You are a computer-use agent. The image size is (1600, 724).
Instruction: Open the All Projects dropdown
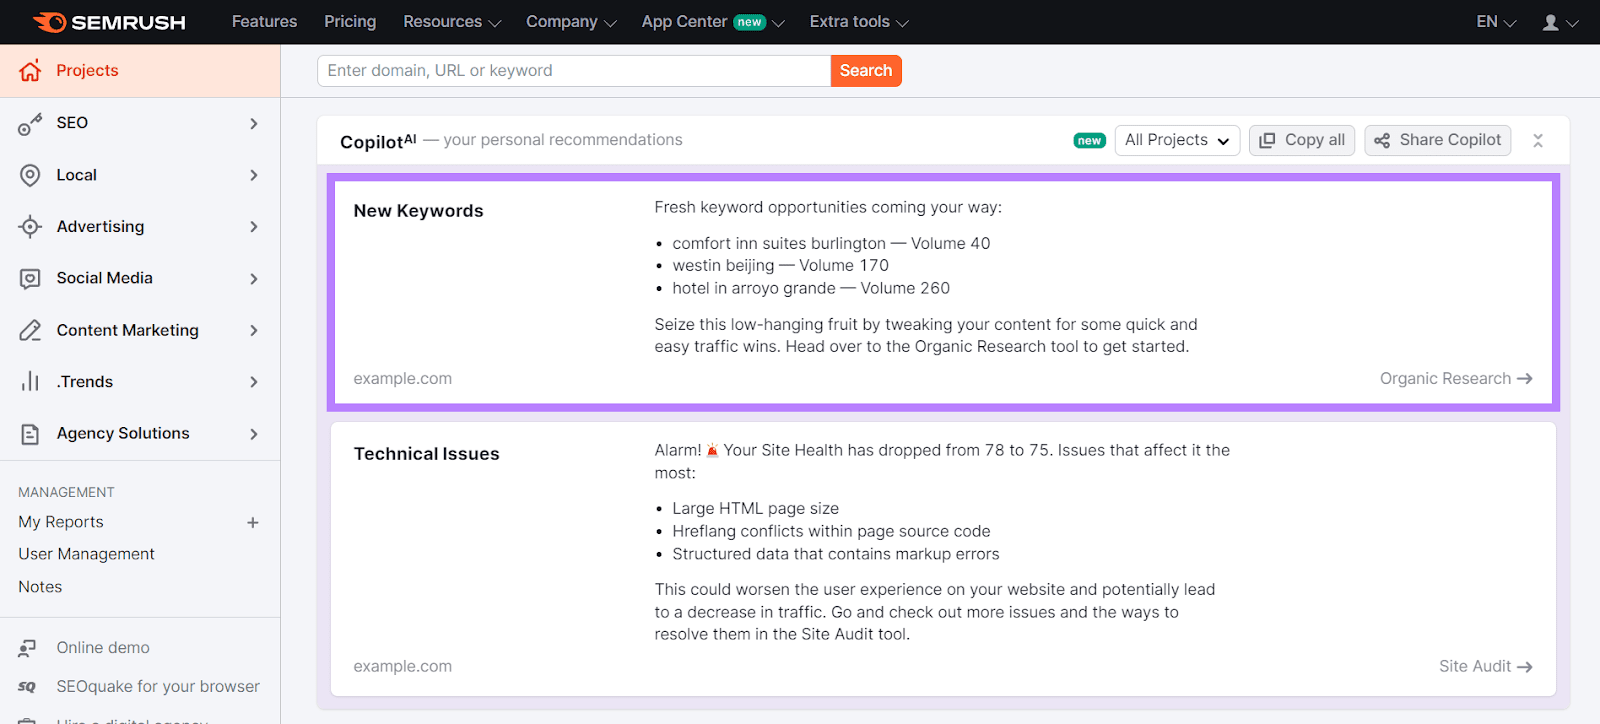(1177, 140)
